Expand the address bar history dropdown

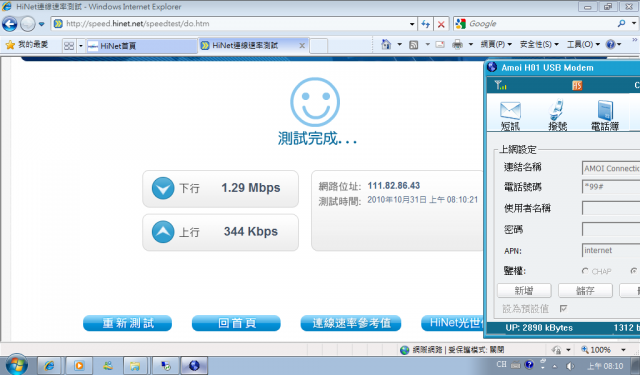click(412, 24)
